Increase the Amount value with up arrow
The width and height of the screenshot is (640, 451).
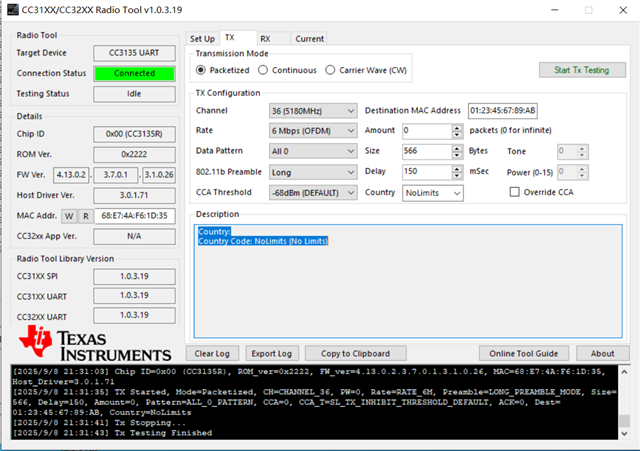click(457, 127)
